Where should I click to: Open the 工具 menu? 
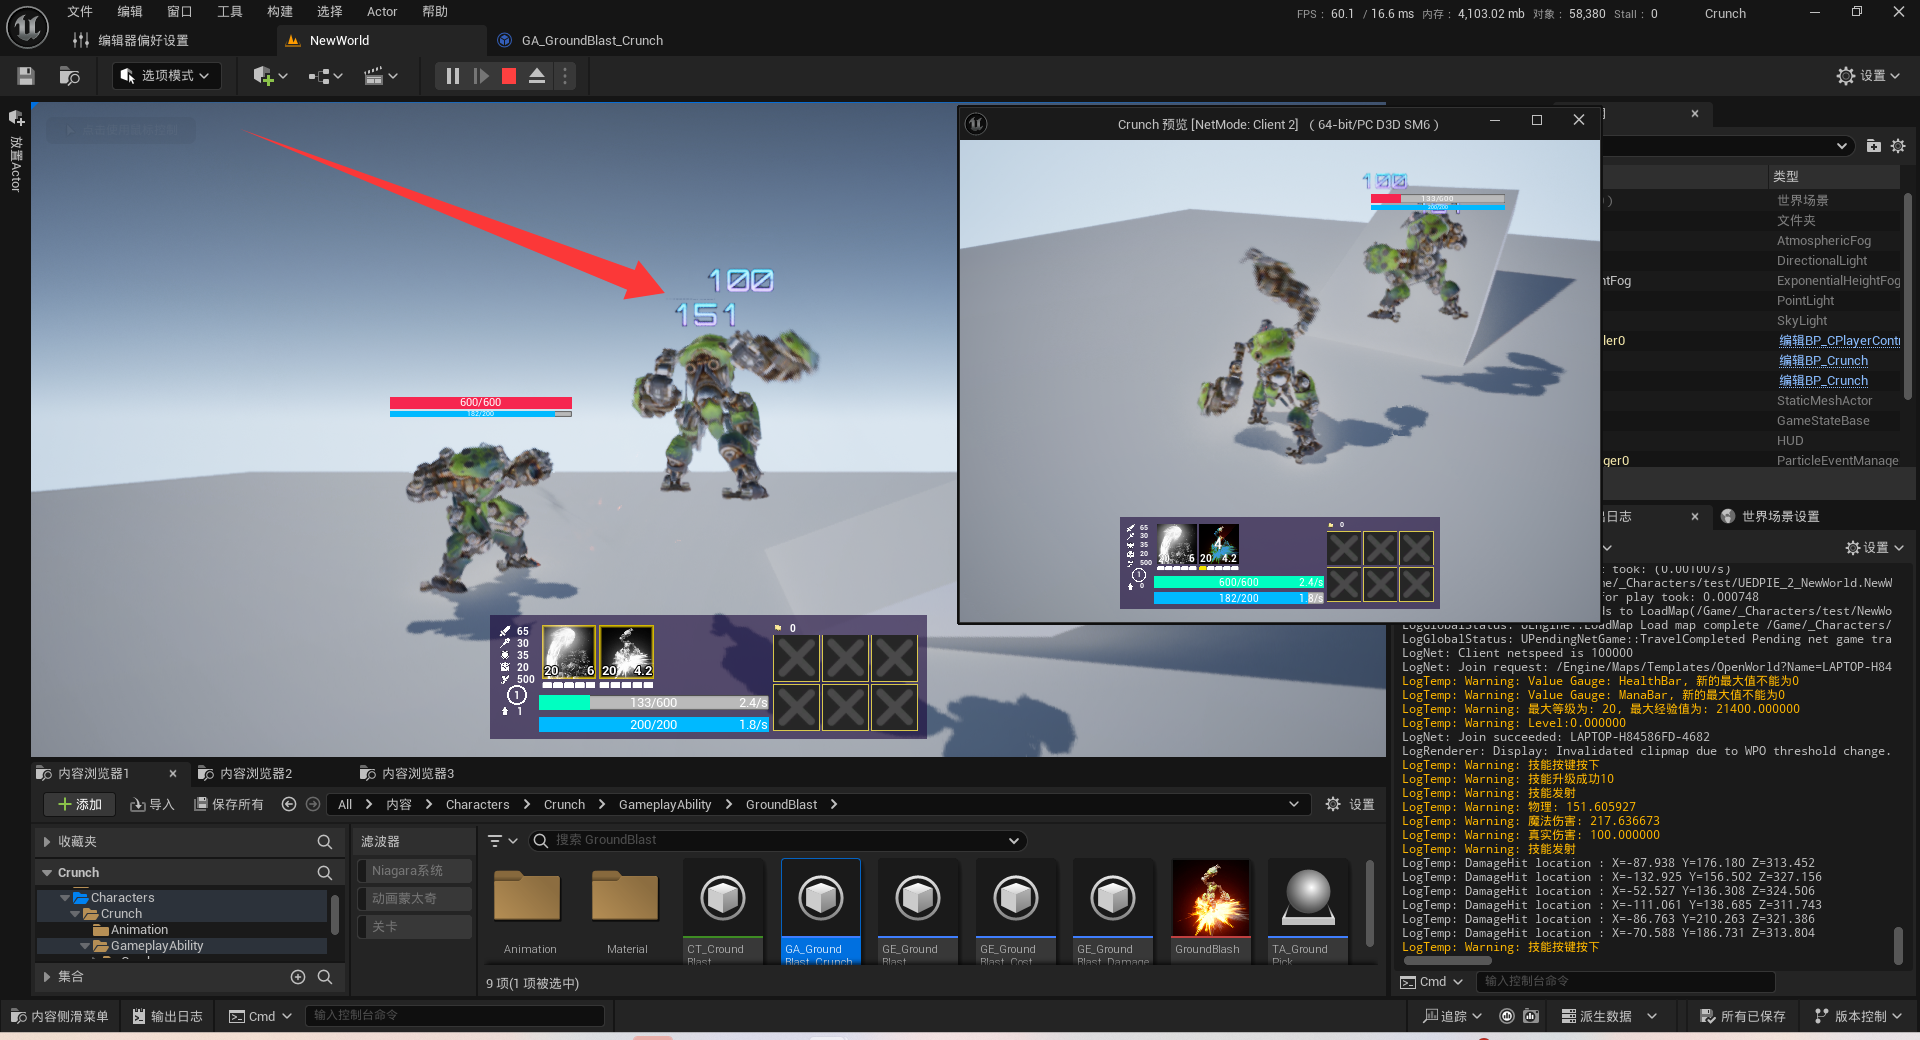click(230, 12)
